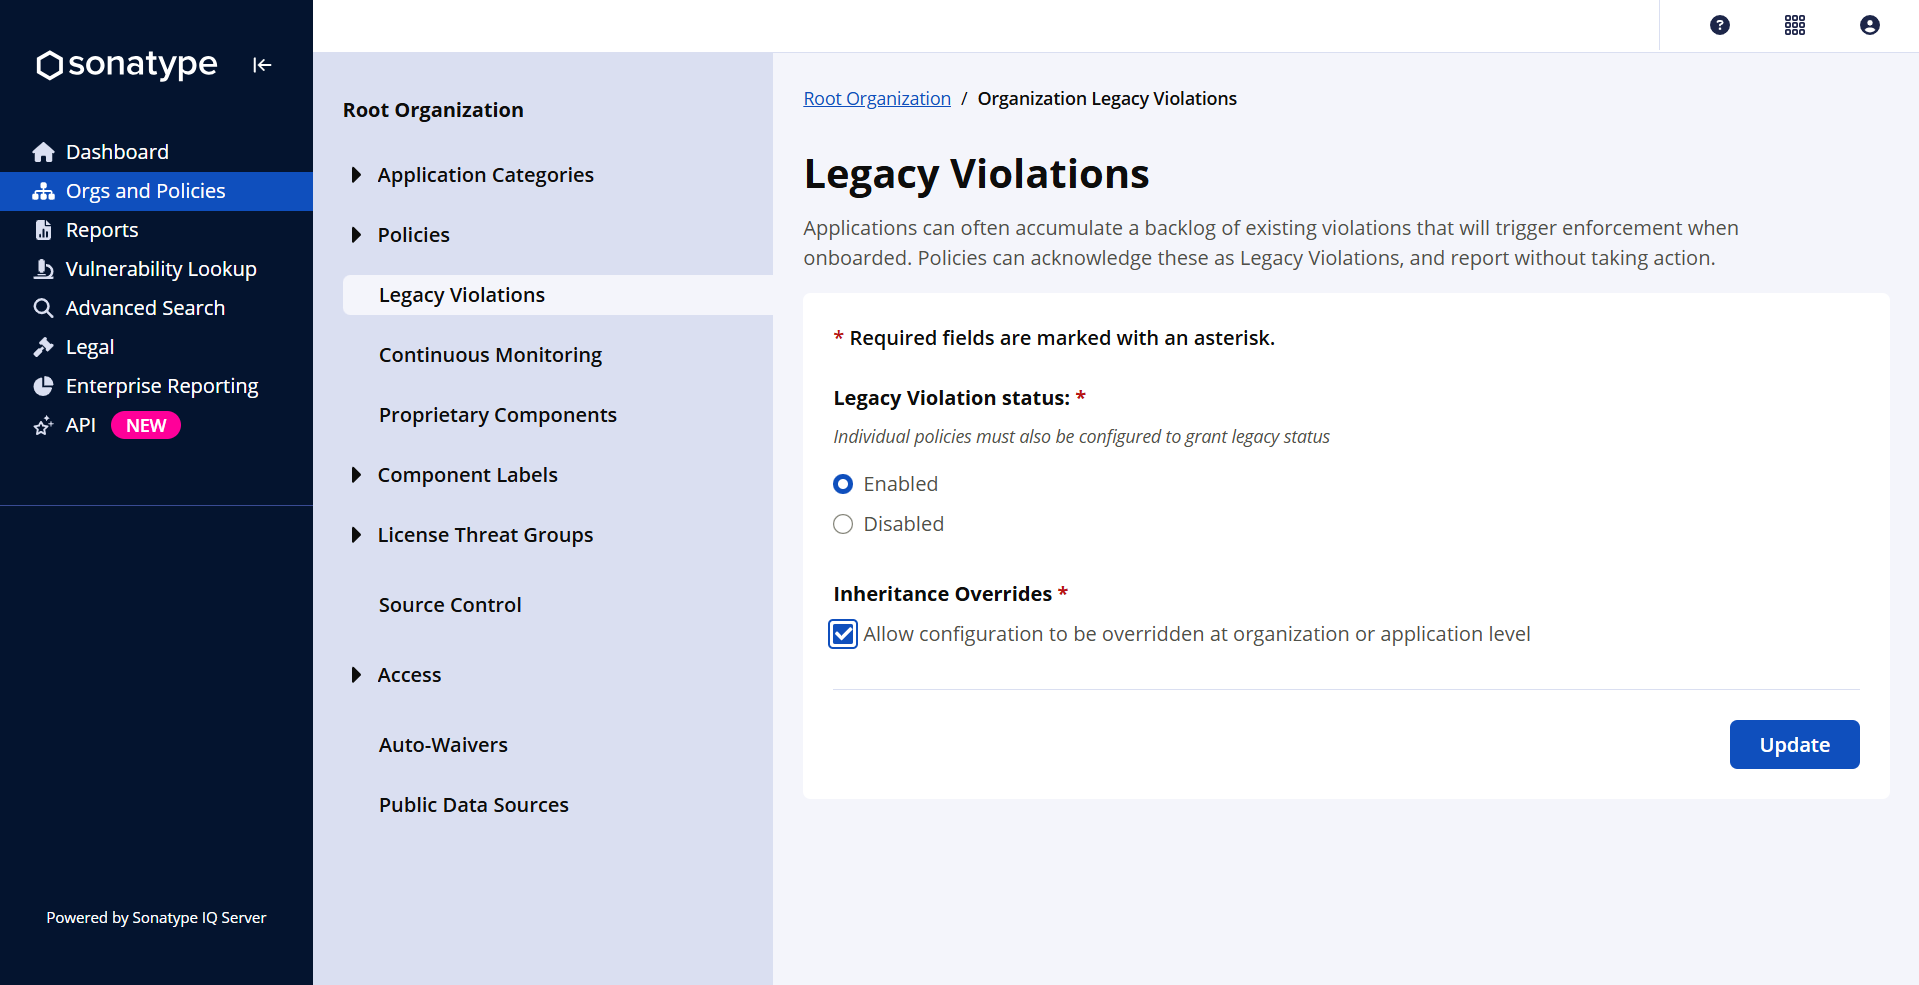Image resolution: width=1919 pixels, height=985 pixels.
Task: Open the apps grid icon
Action: tap(1795, 25)
